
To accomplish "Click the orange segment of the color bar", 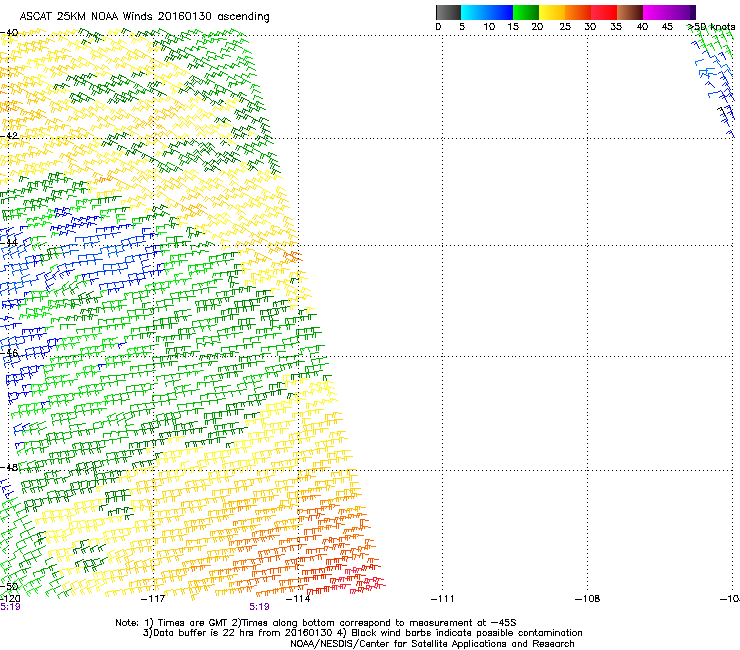I will pos(578,12).
